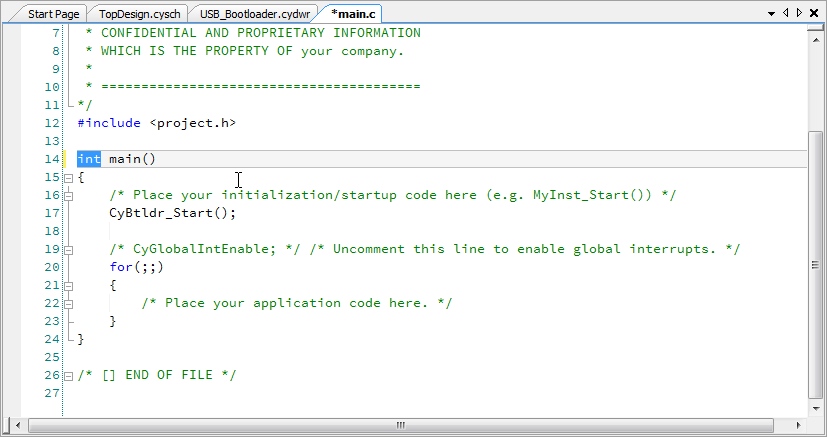Open the active documents dropdown arrow
The image size is (827, 437).
coord(771,14)
